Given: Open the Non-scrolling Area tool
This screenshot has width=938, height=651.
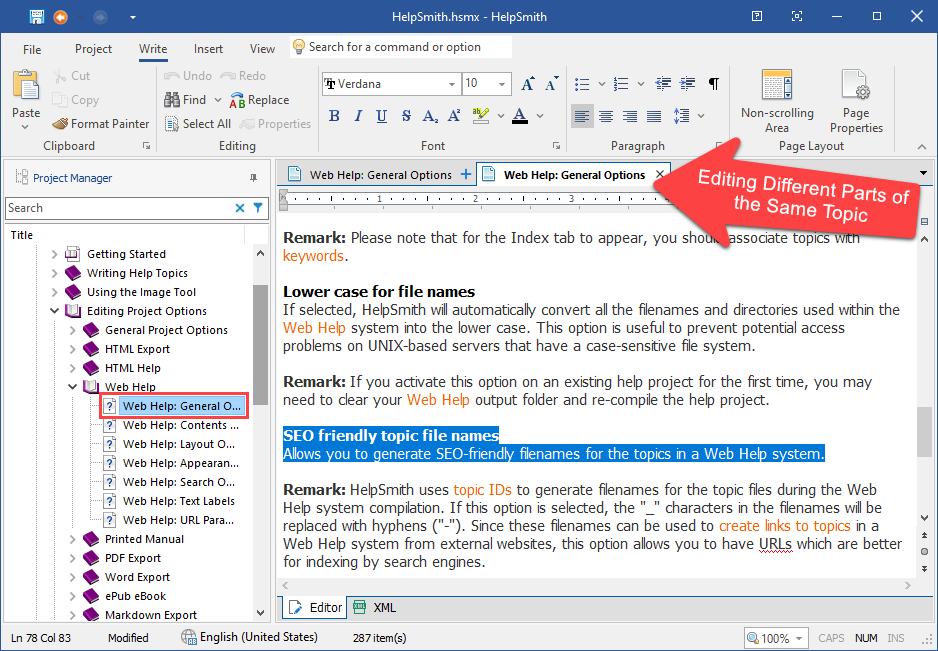Looking at the screenshot, I should click(777, 102).
